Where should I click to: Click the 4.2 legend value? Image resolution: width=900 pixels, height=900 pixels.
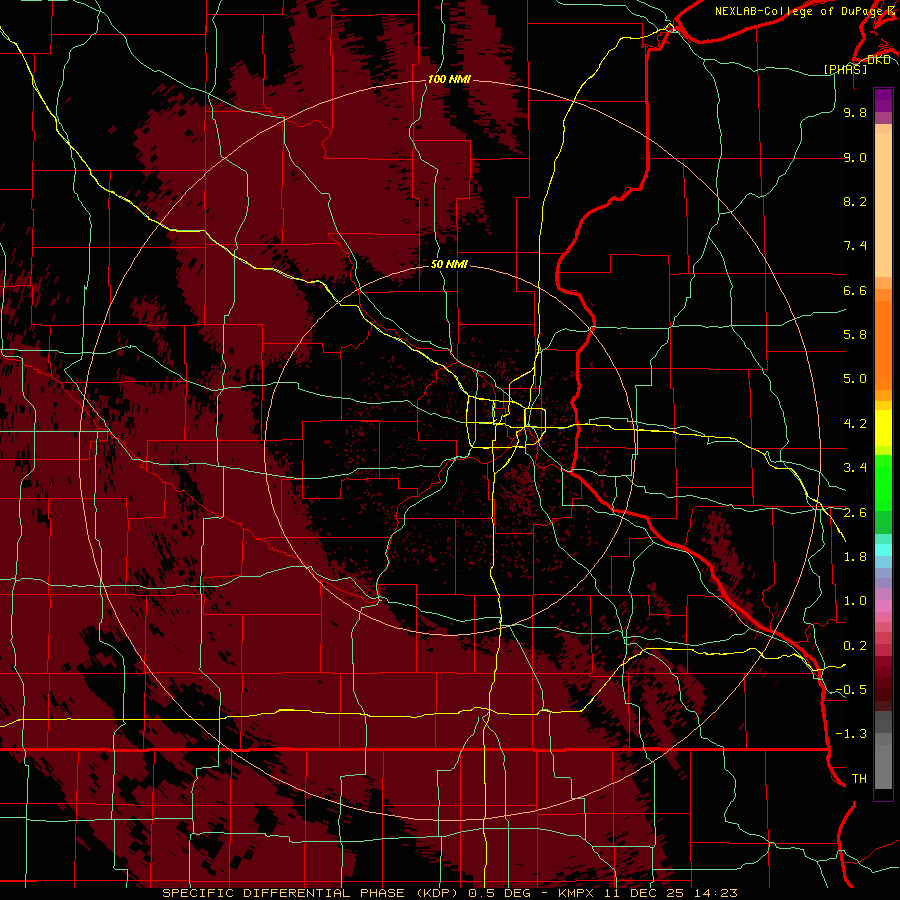pos(855,424)
